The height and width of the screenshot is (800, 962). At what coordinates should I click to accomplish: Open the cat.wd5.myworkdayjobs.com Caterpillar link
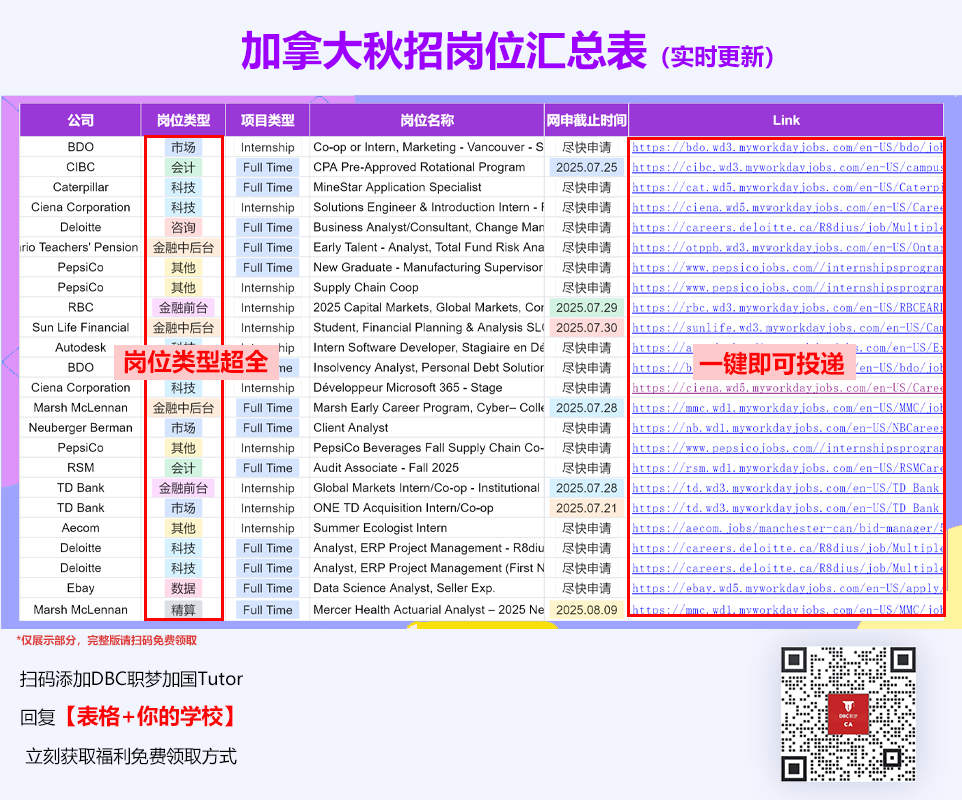[787, 188]
